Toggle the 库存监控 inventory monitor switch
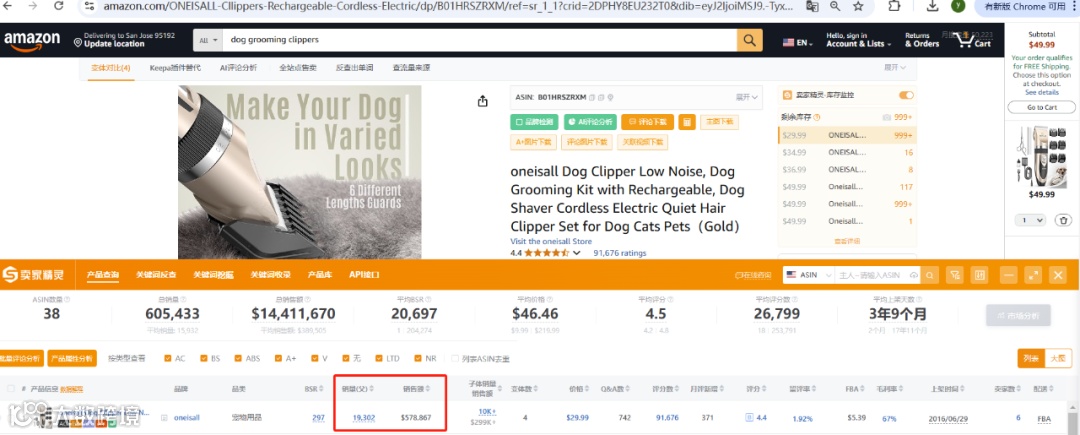The image size is (1080, 435). (906, 95)
